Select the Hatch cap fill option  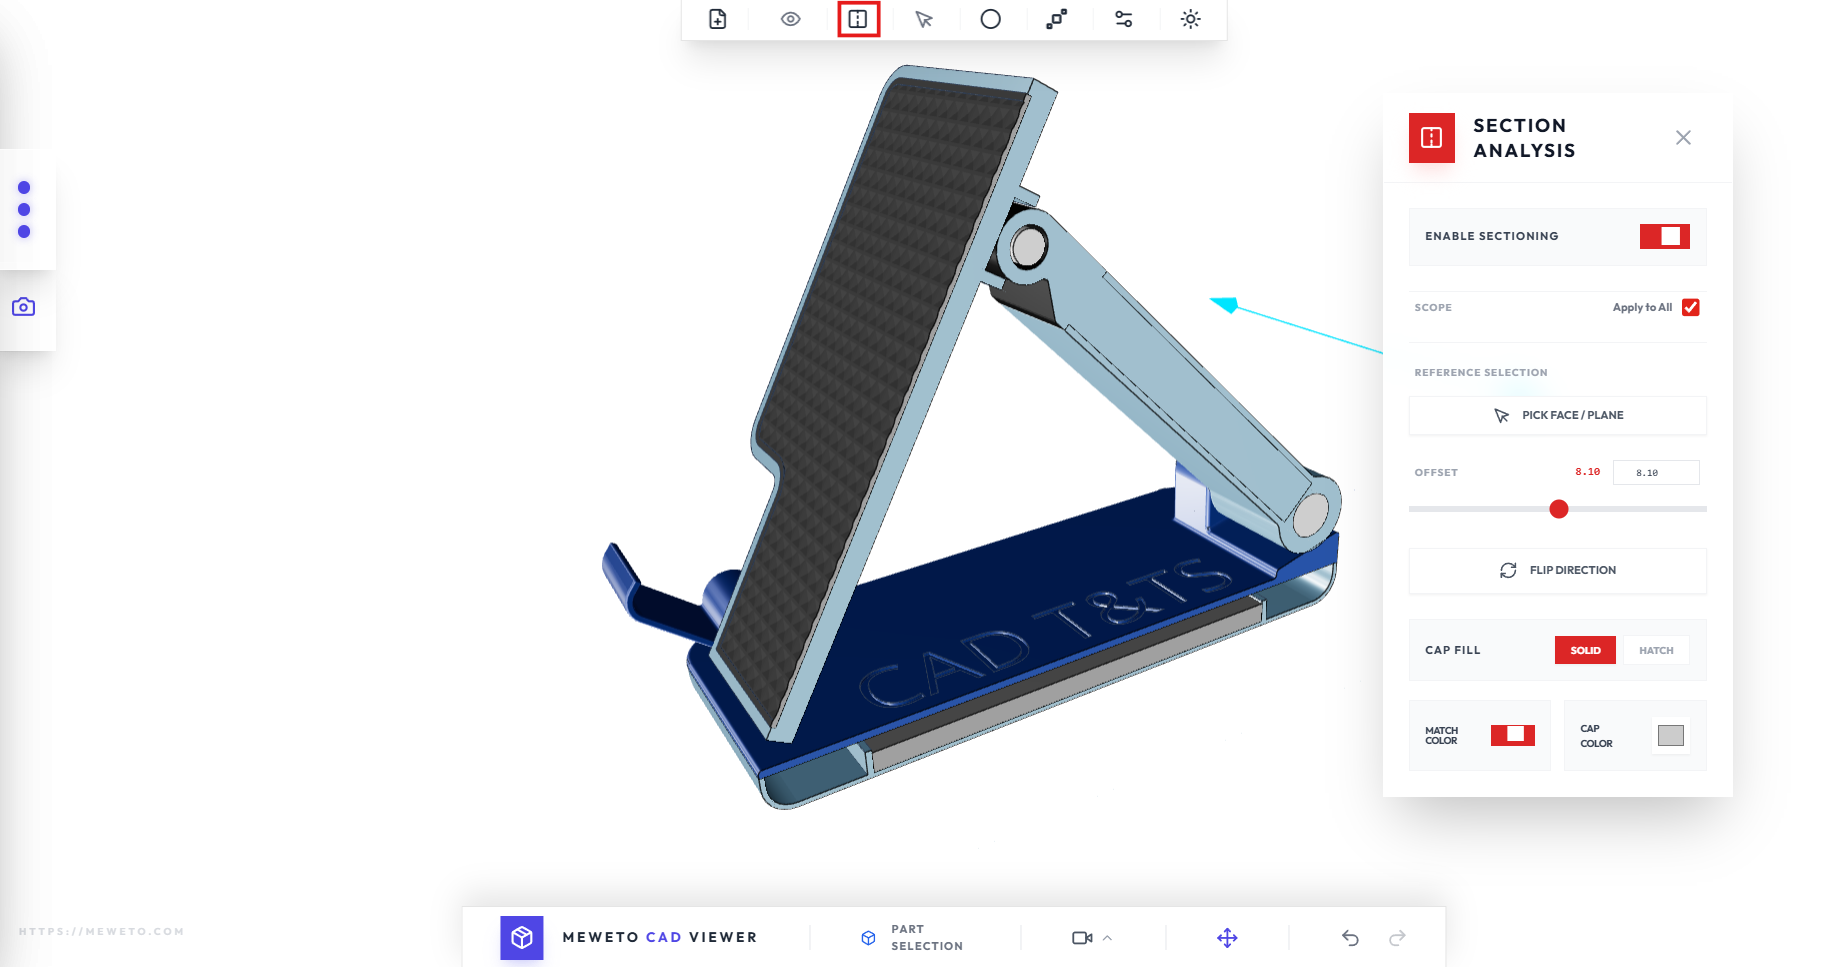[x=1656, y=650]
